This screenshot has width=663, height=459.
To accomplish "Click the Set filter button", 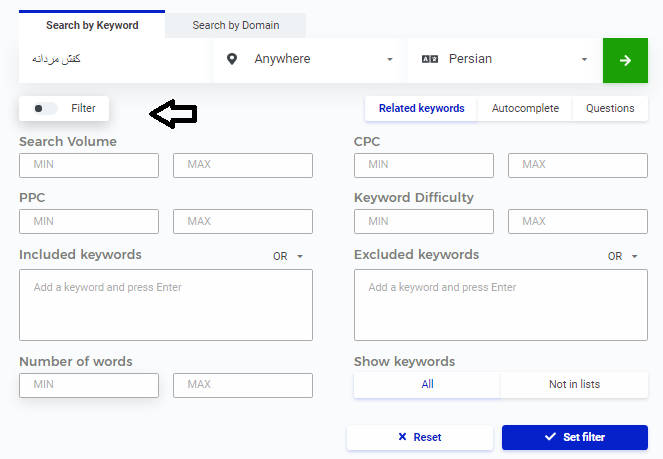I will point(575,437).
